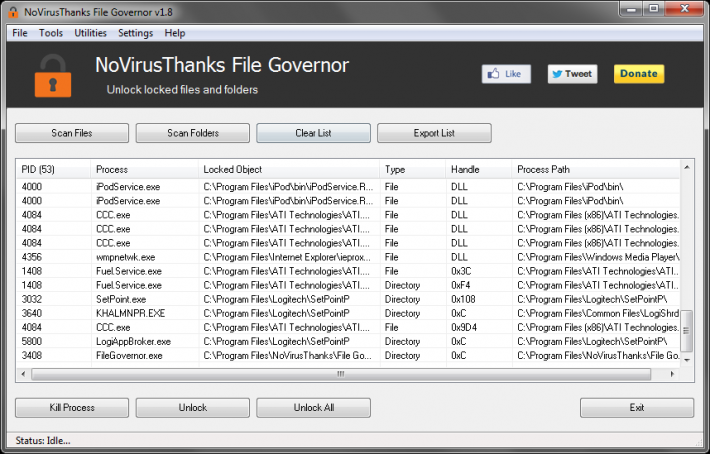Click PID 4356 cell
710x454 pixels.
(x=32, y=257)
